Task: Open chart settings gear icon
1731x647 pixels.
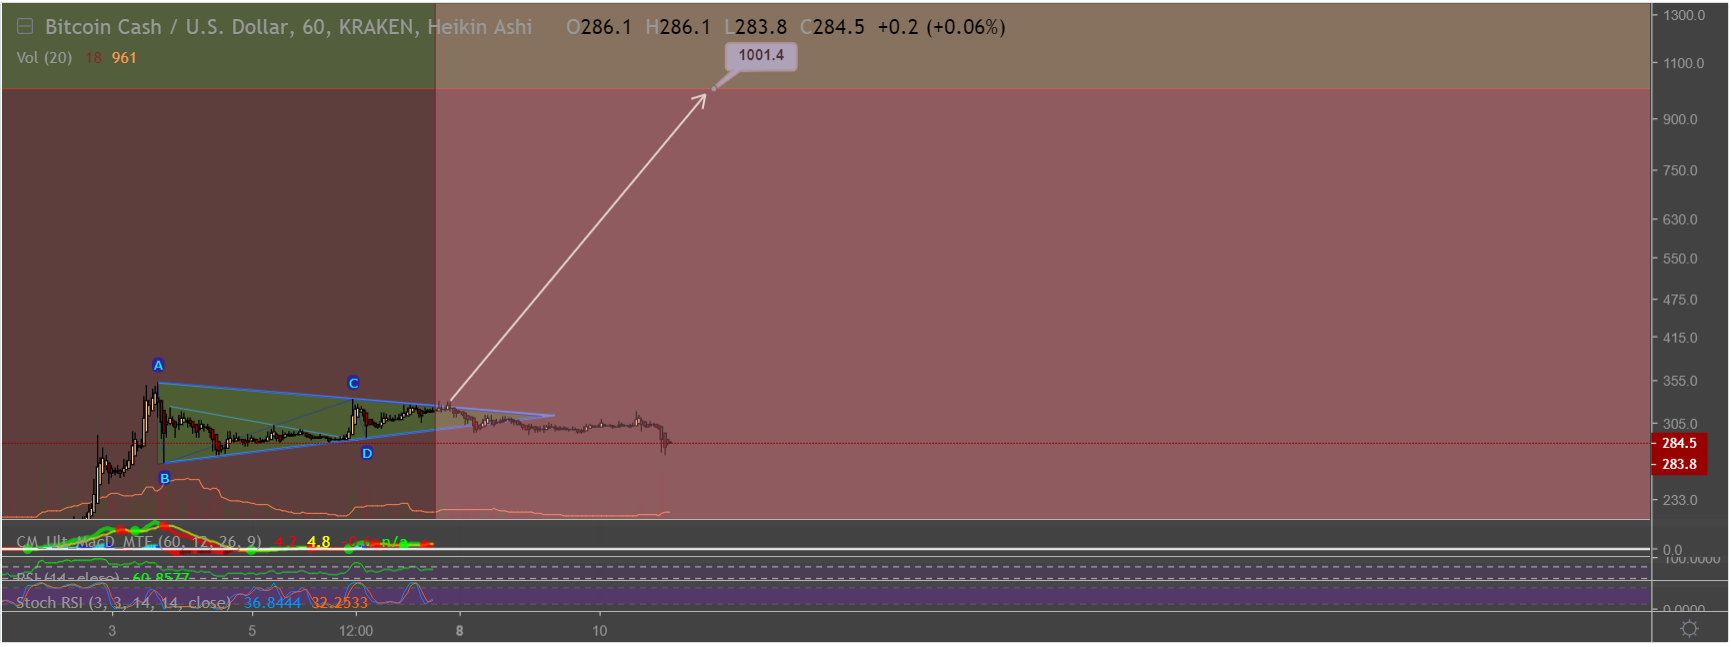Action: point(1689,628)
